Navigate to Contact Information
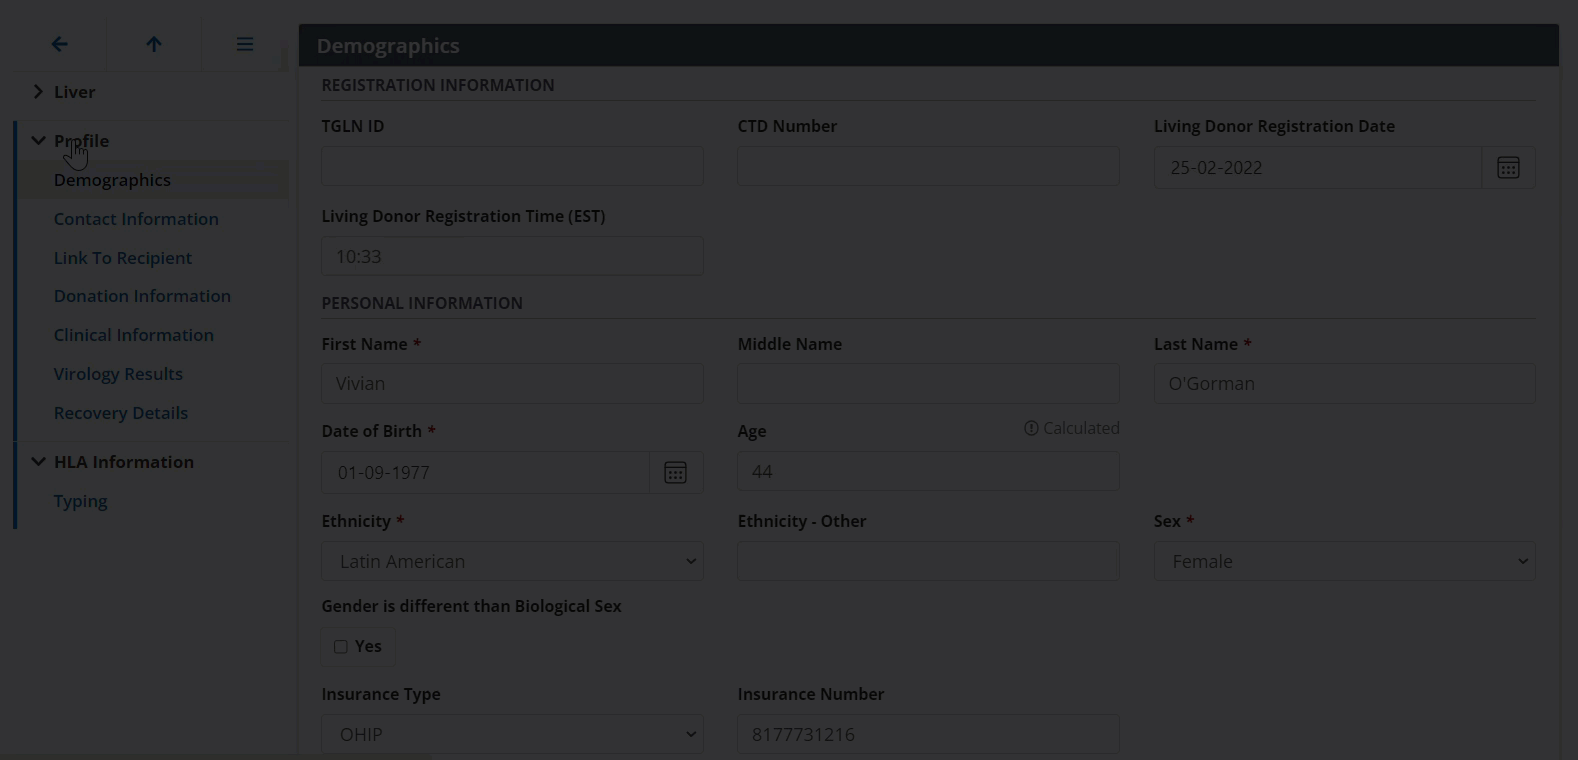The width and height of the screenshot is (1578, 760). 136,218
